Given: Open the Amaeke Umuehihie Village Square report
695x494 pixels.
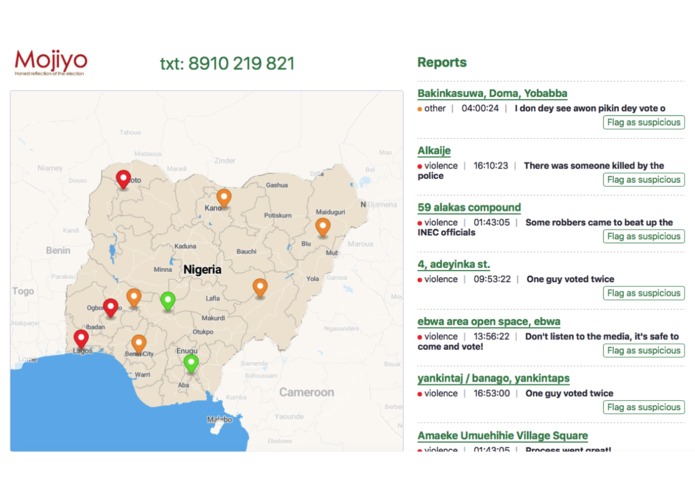Looking at the screenshot, I should click(x=503, y=436).
